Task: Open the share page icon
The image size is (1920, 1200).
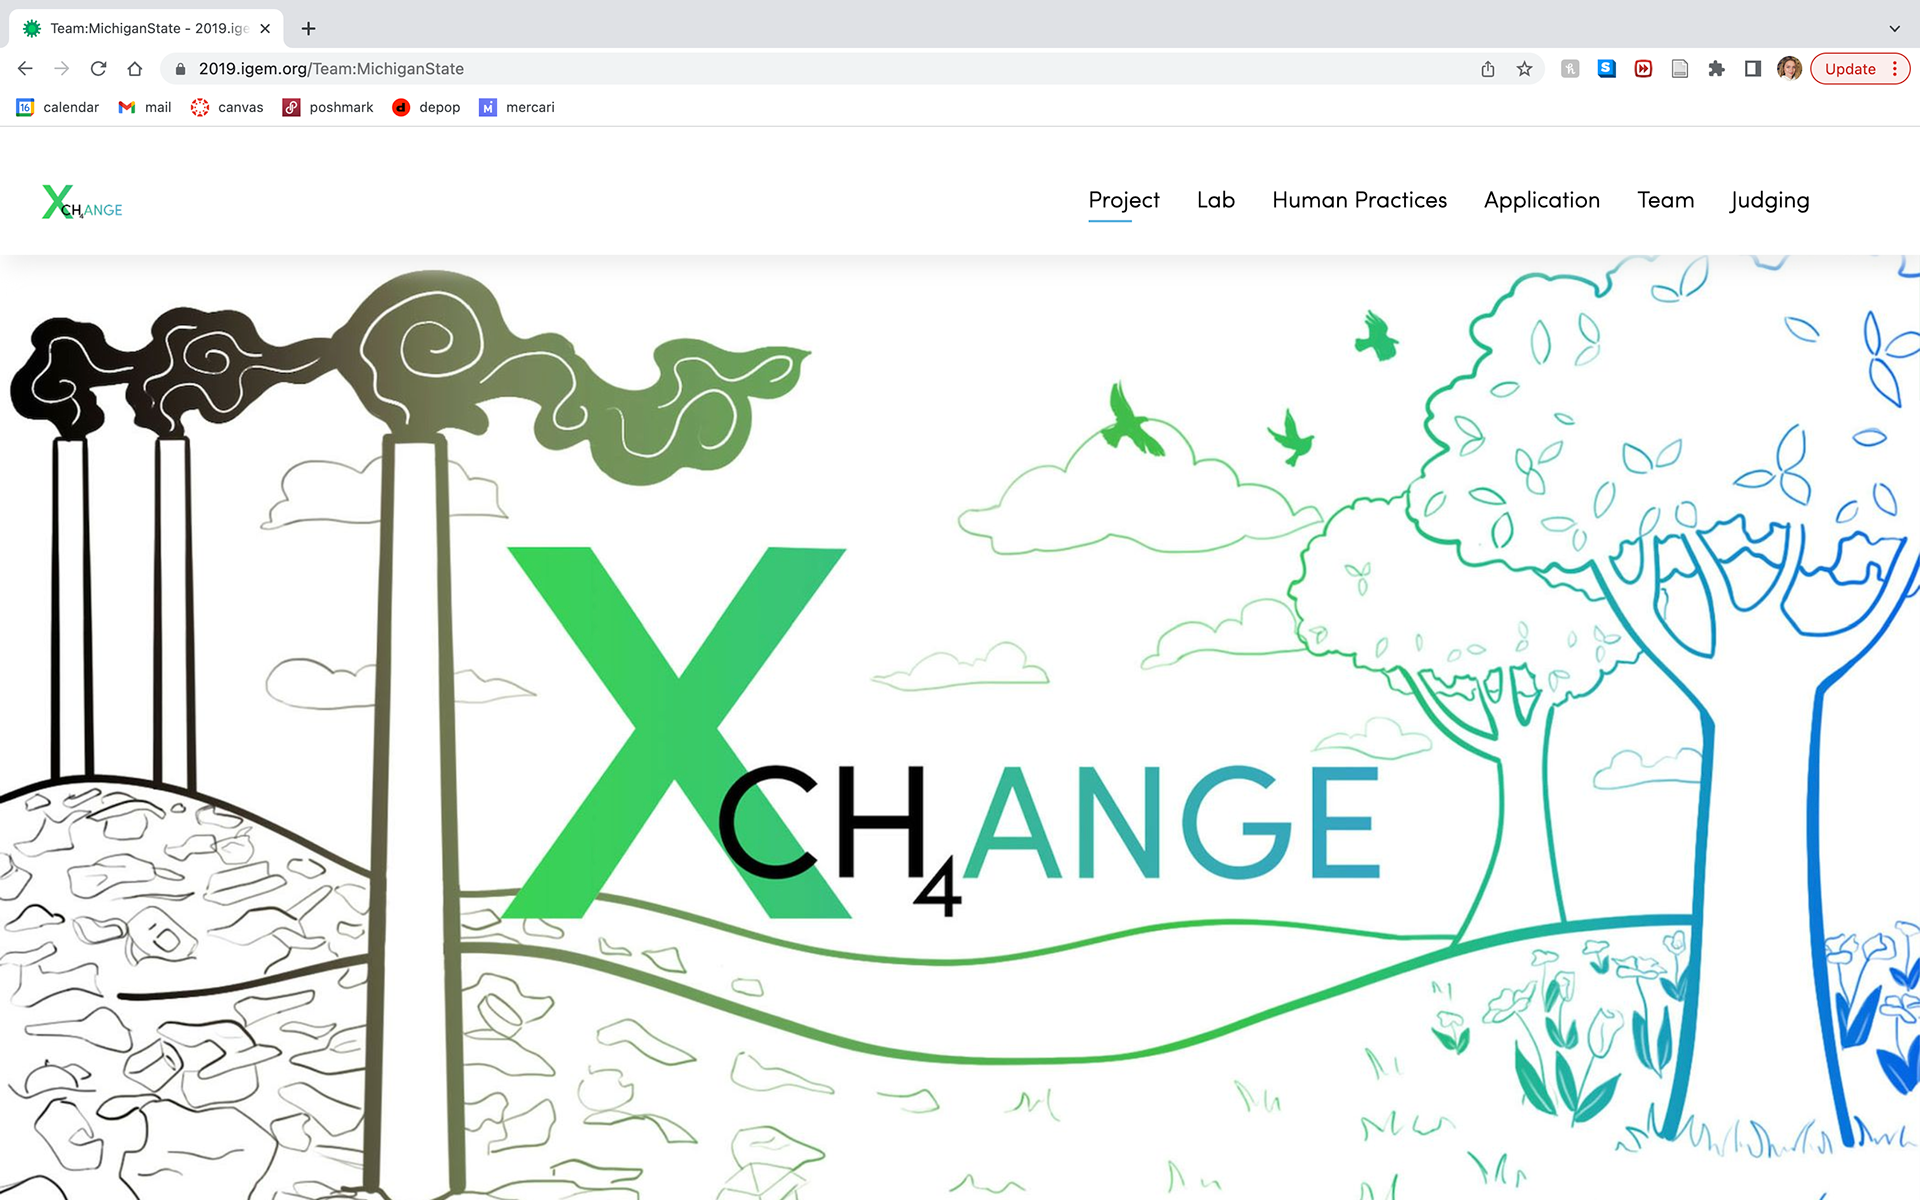Action: click(1488, 69)
